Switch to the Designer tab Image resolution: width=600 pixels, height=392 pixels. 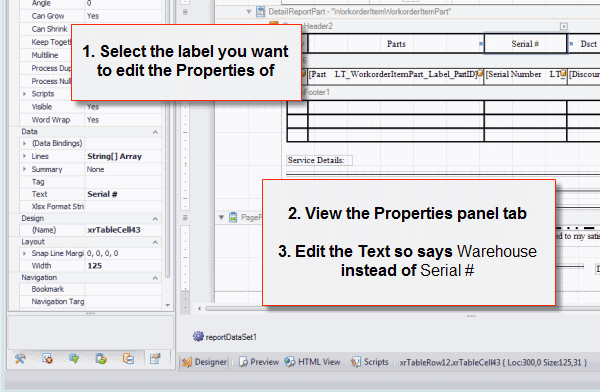point(204,362)
